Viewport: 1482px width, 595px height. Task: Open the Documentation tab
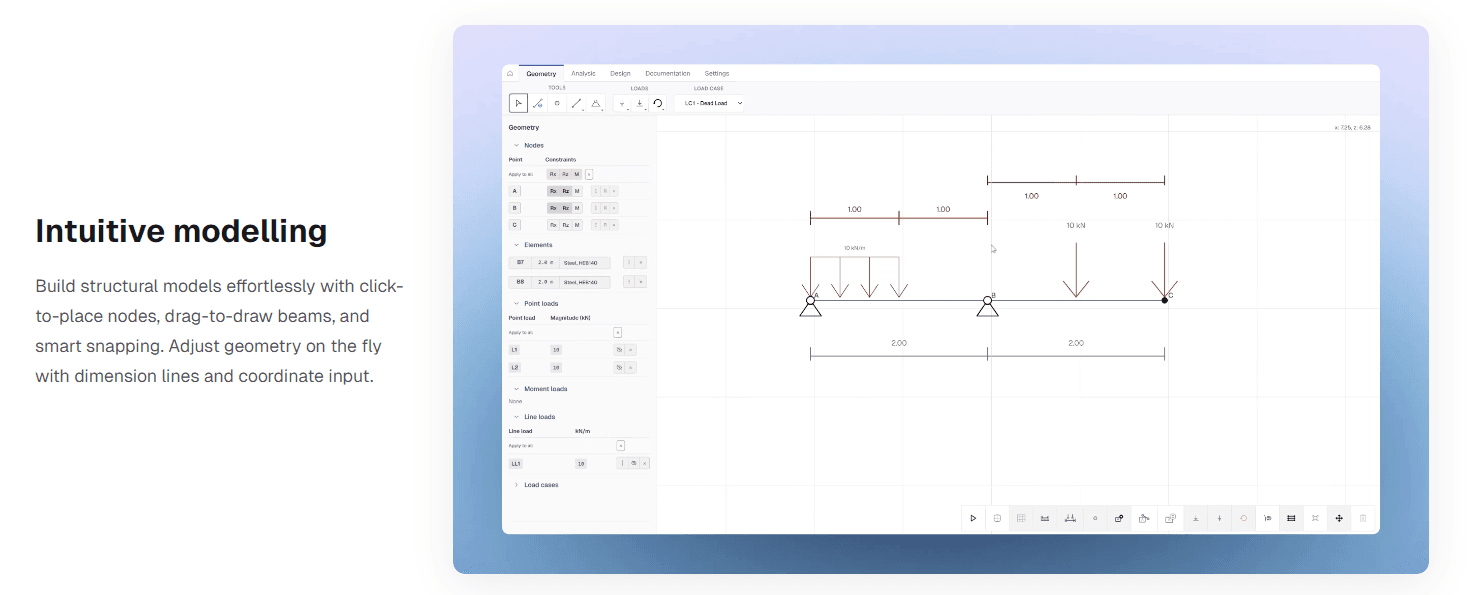coord(668,73)
